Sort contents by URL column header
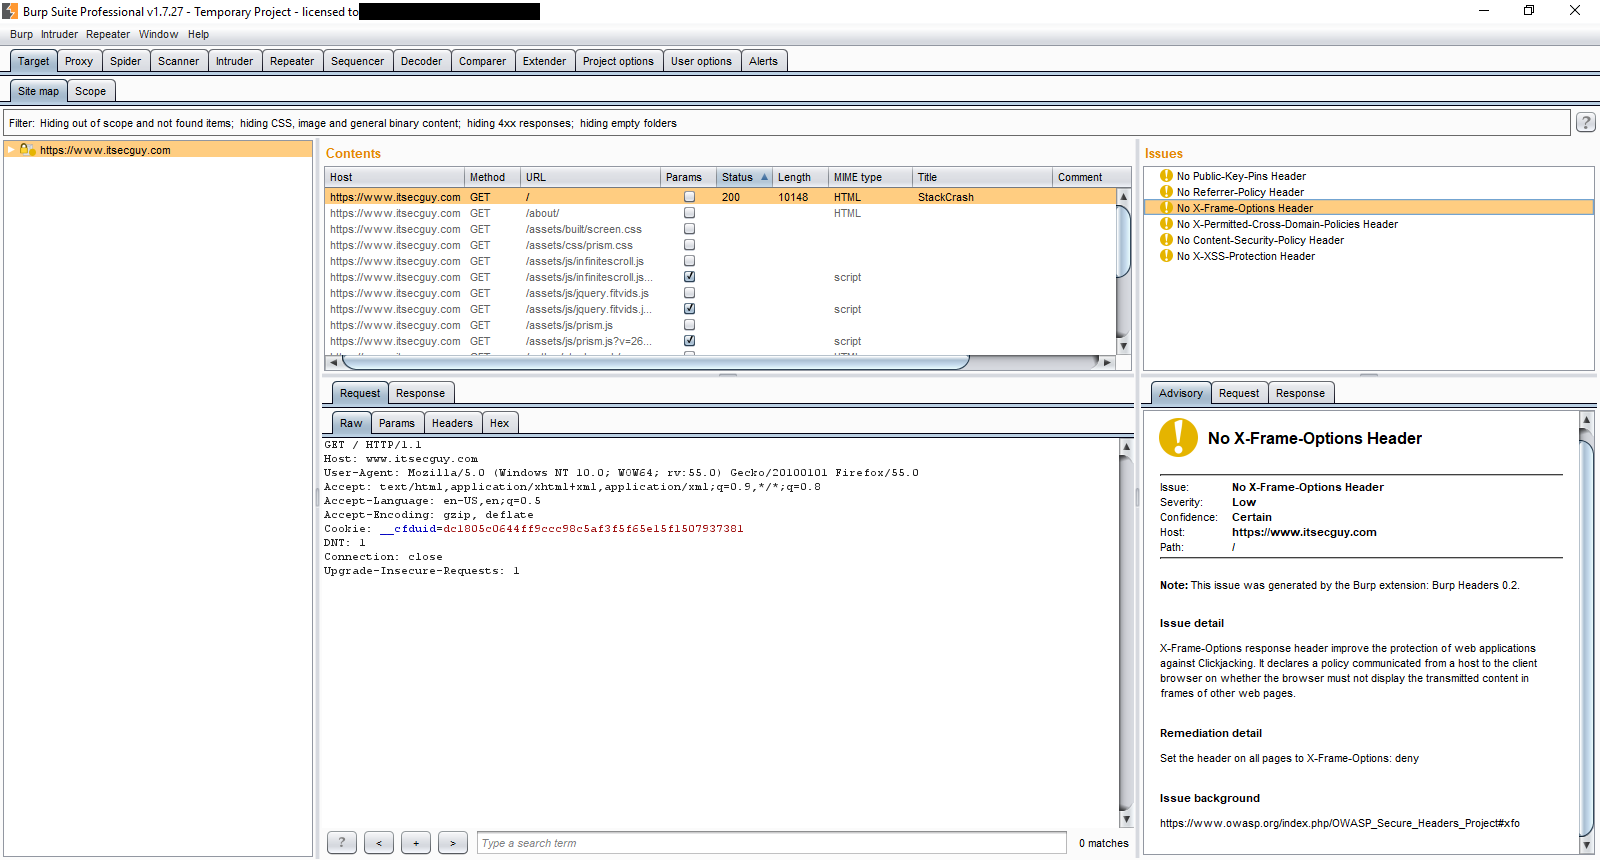Screen dimensions: 1600x860 pos(591,177)
